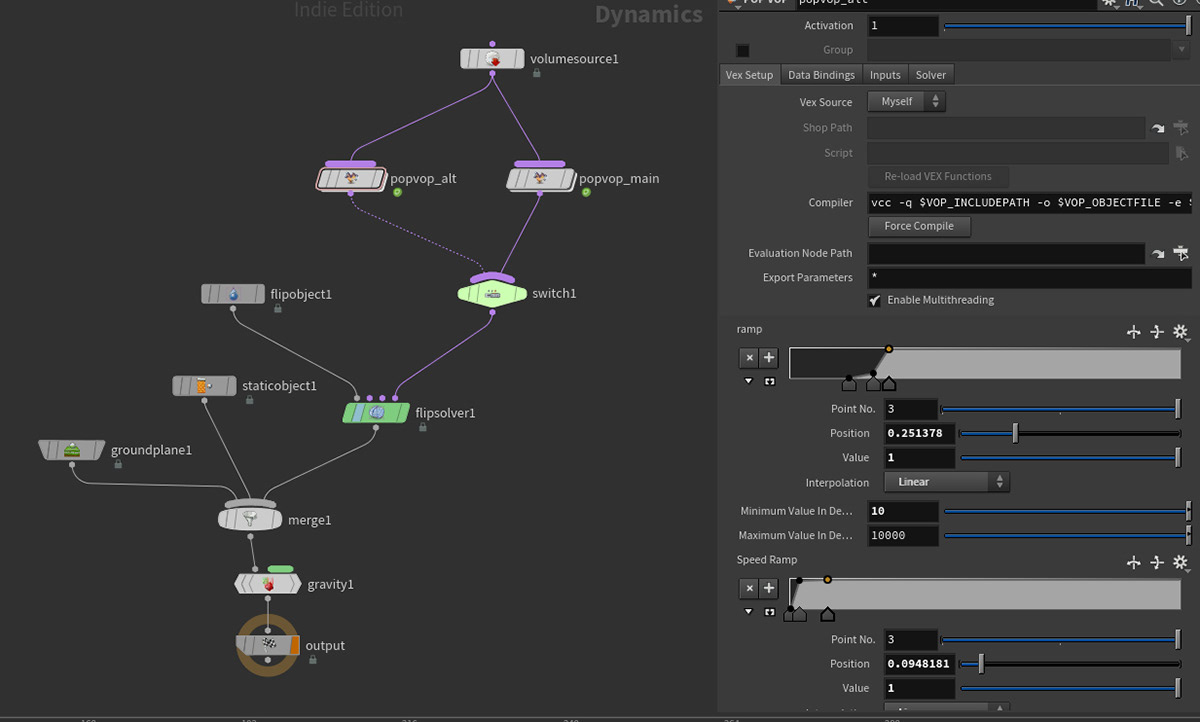This screenshot has width=1200, height=722.
Task: Switch to the Data Bindings tab
Action: pyautogui.click(x=821, y=75)
